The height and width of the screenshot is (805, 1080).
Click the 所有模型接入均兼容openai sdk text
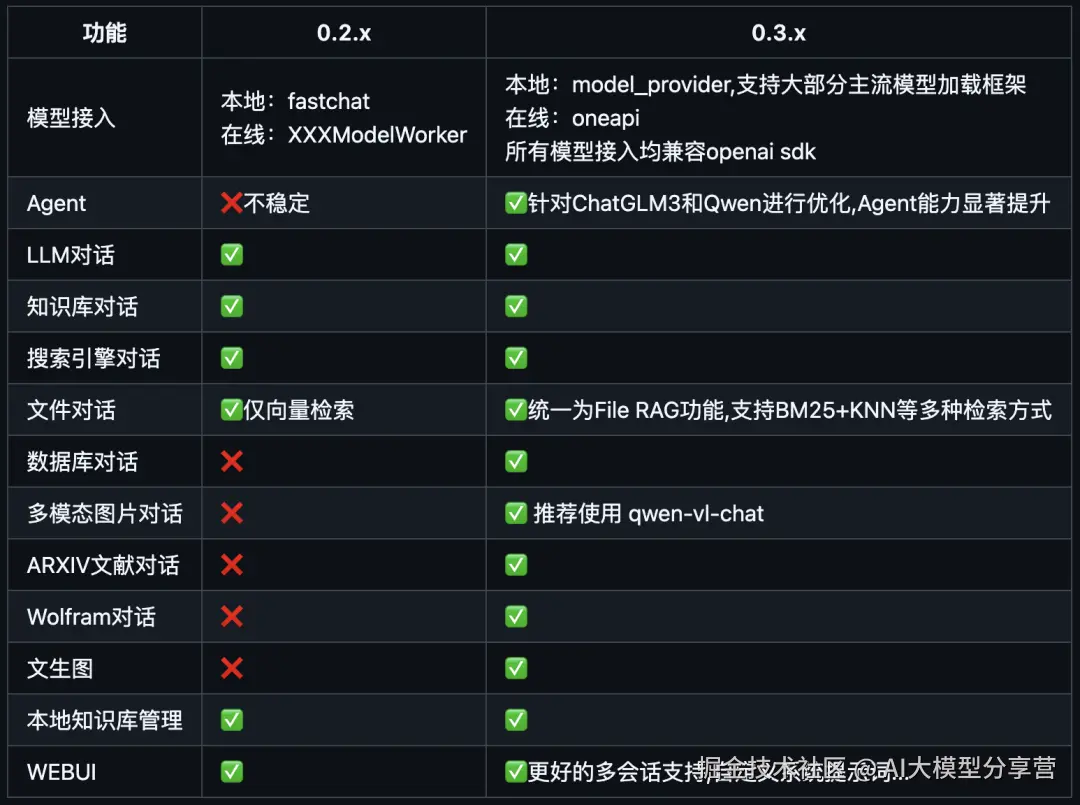pos(661,151)
